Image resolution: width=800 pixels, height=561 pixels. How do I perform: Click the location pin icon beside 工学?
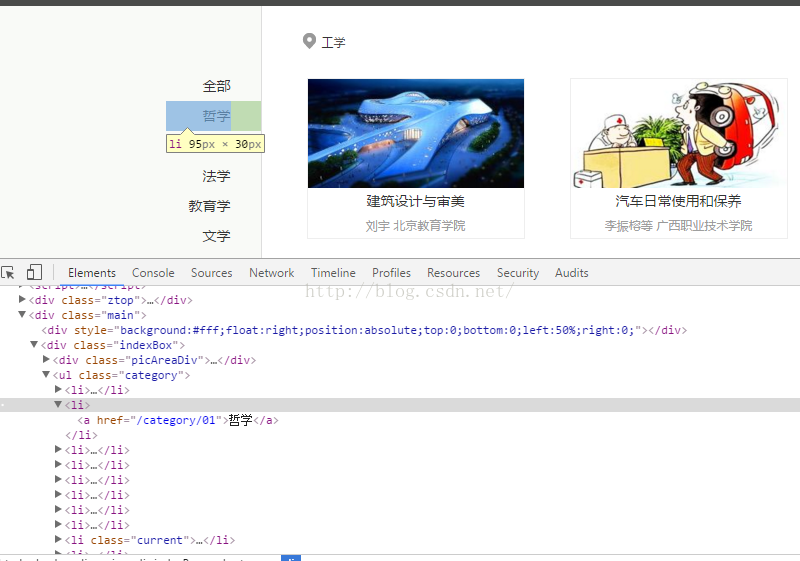pos(309,41)
